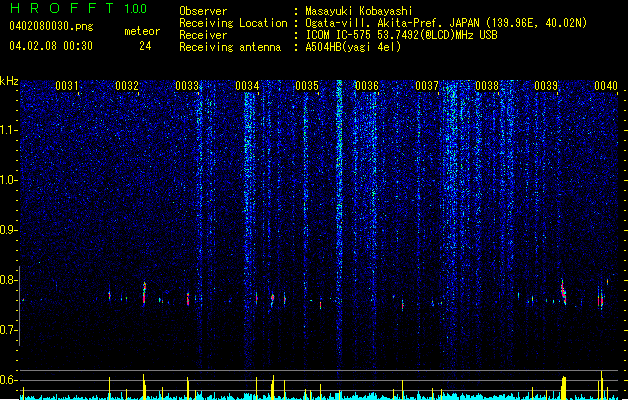Click the time marker 0040

click(606, 86)
